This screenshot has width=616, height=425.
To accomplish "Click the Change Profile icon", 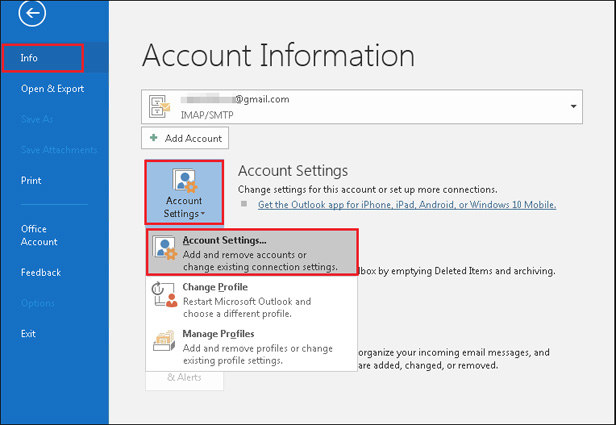I will tap(165, 295).
